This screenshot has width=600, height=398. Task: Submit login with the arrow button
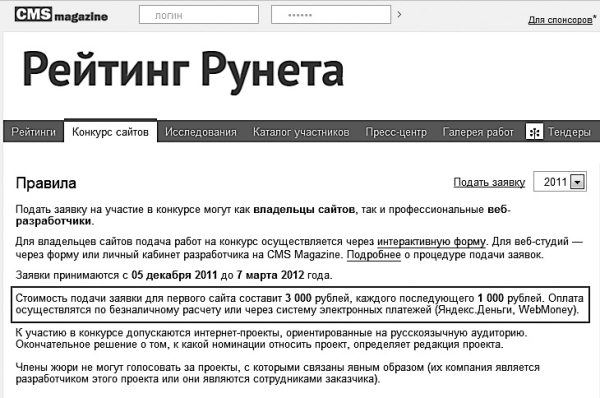click(x=399, y=15)
